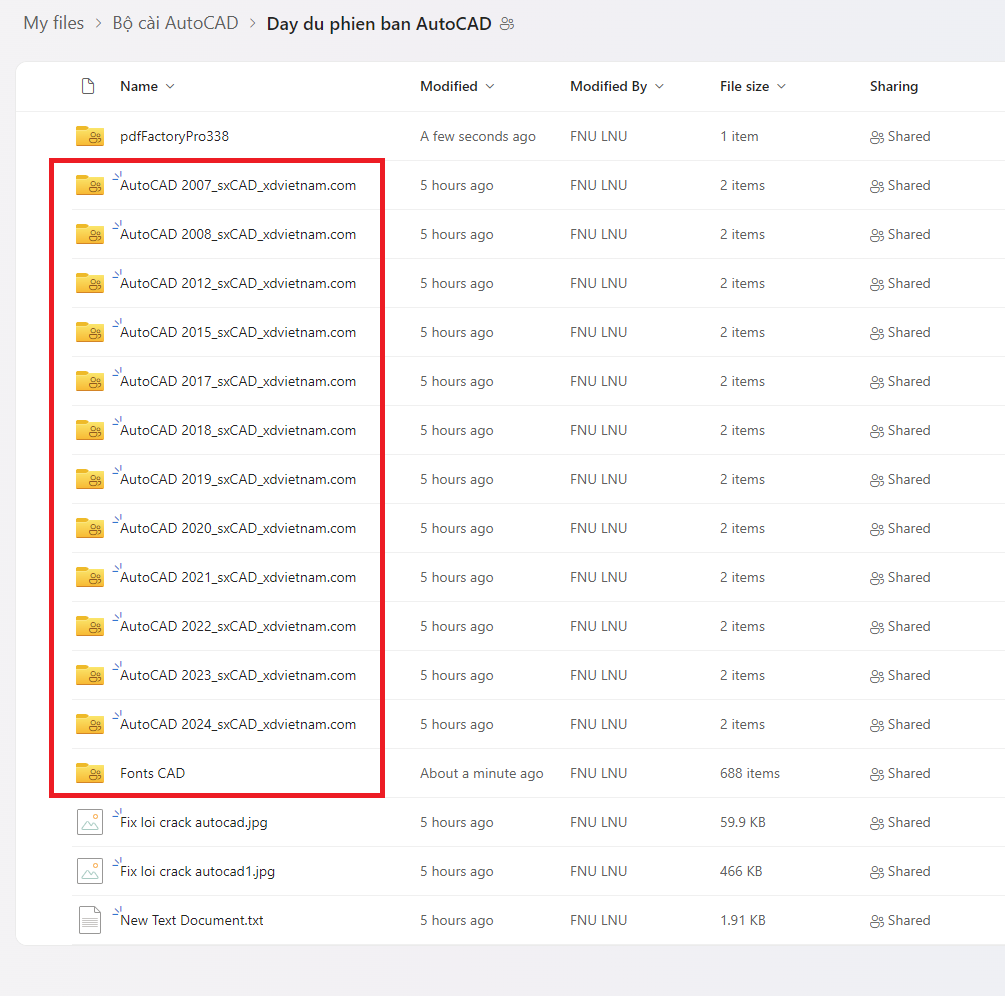Click the AutoCAD 2019 folder icon
1005x996 pixels.
coord(89,479)
